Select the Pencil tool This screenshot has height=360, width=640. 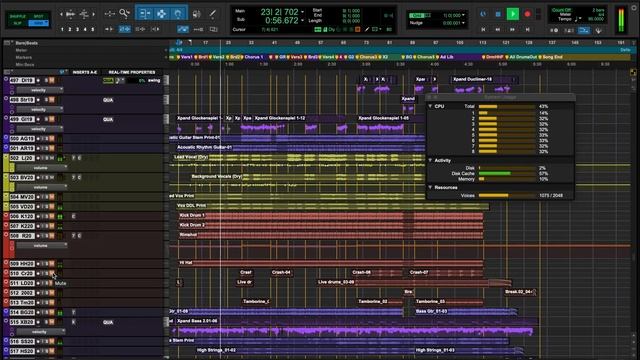pos(213,14)
